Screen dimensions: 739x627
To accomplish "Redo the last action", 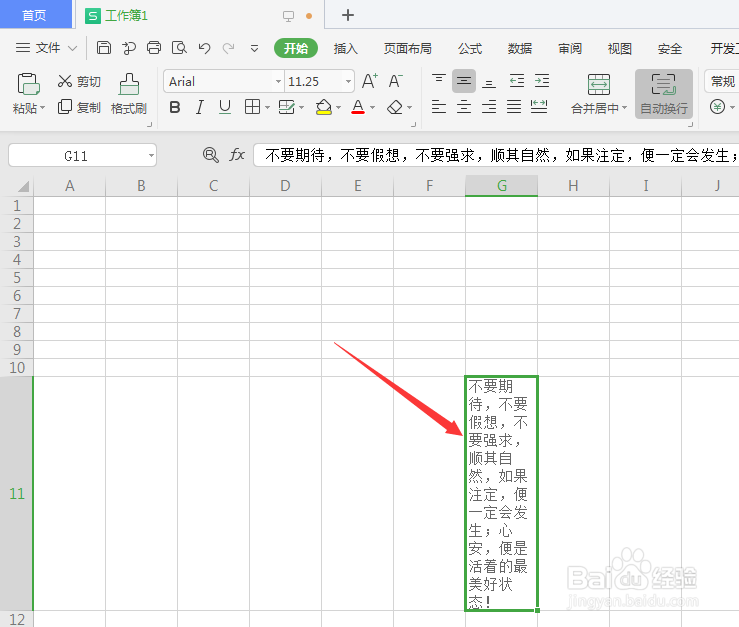I will coord(229,48).
